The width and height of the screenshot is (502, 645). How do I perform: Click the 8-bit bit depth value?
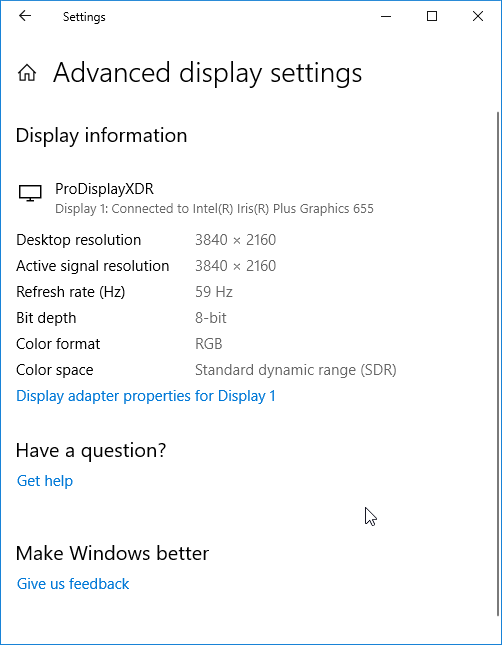(x=211, y=318)
